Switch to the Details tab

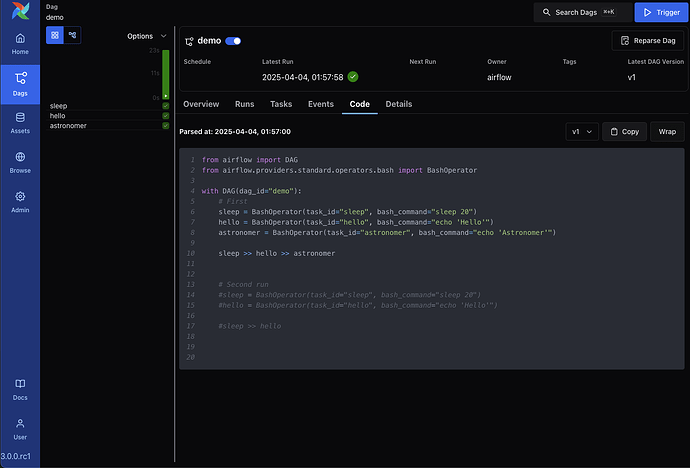(x=399, y=104)
